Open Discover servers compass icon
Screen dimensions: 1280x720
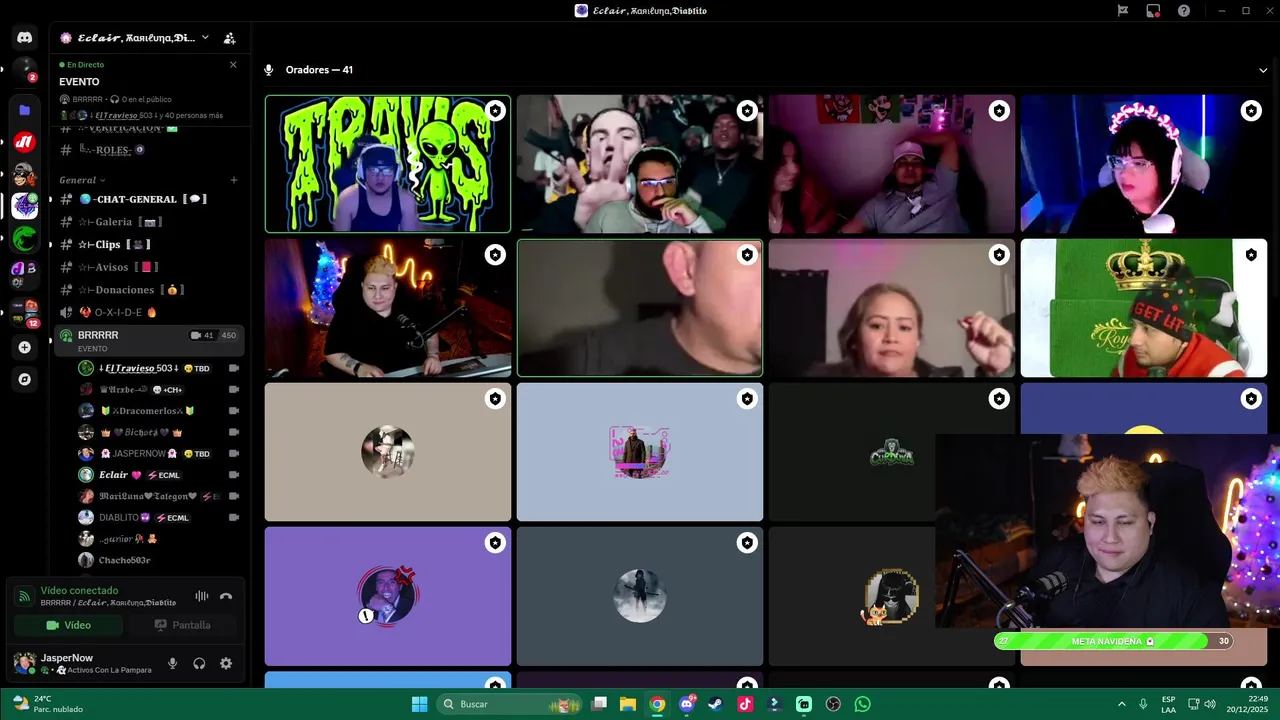[x=25, y=379]
